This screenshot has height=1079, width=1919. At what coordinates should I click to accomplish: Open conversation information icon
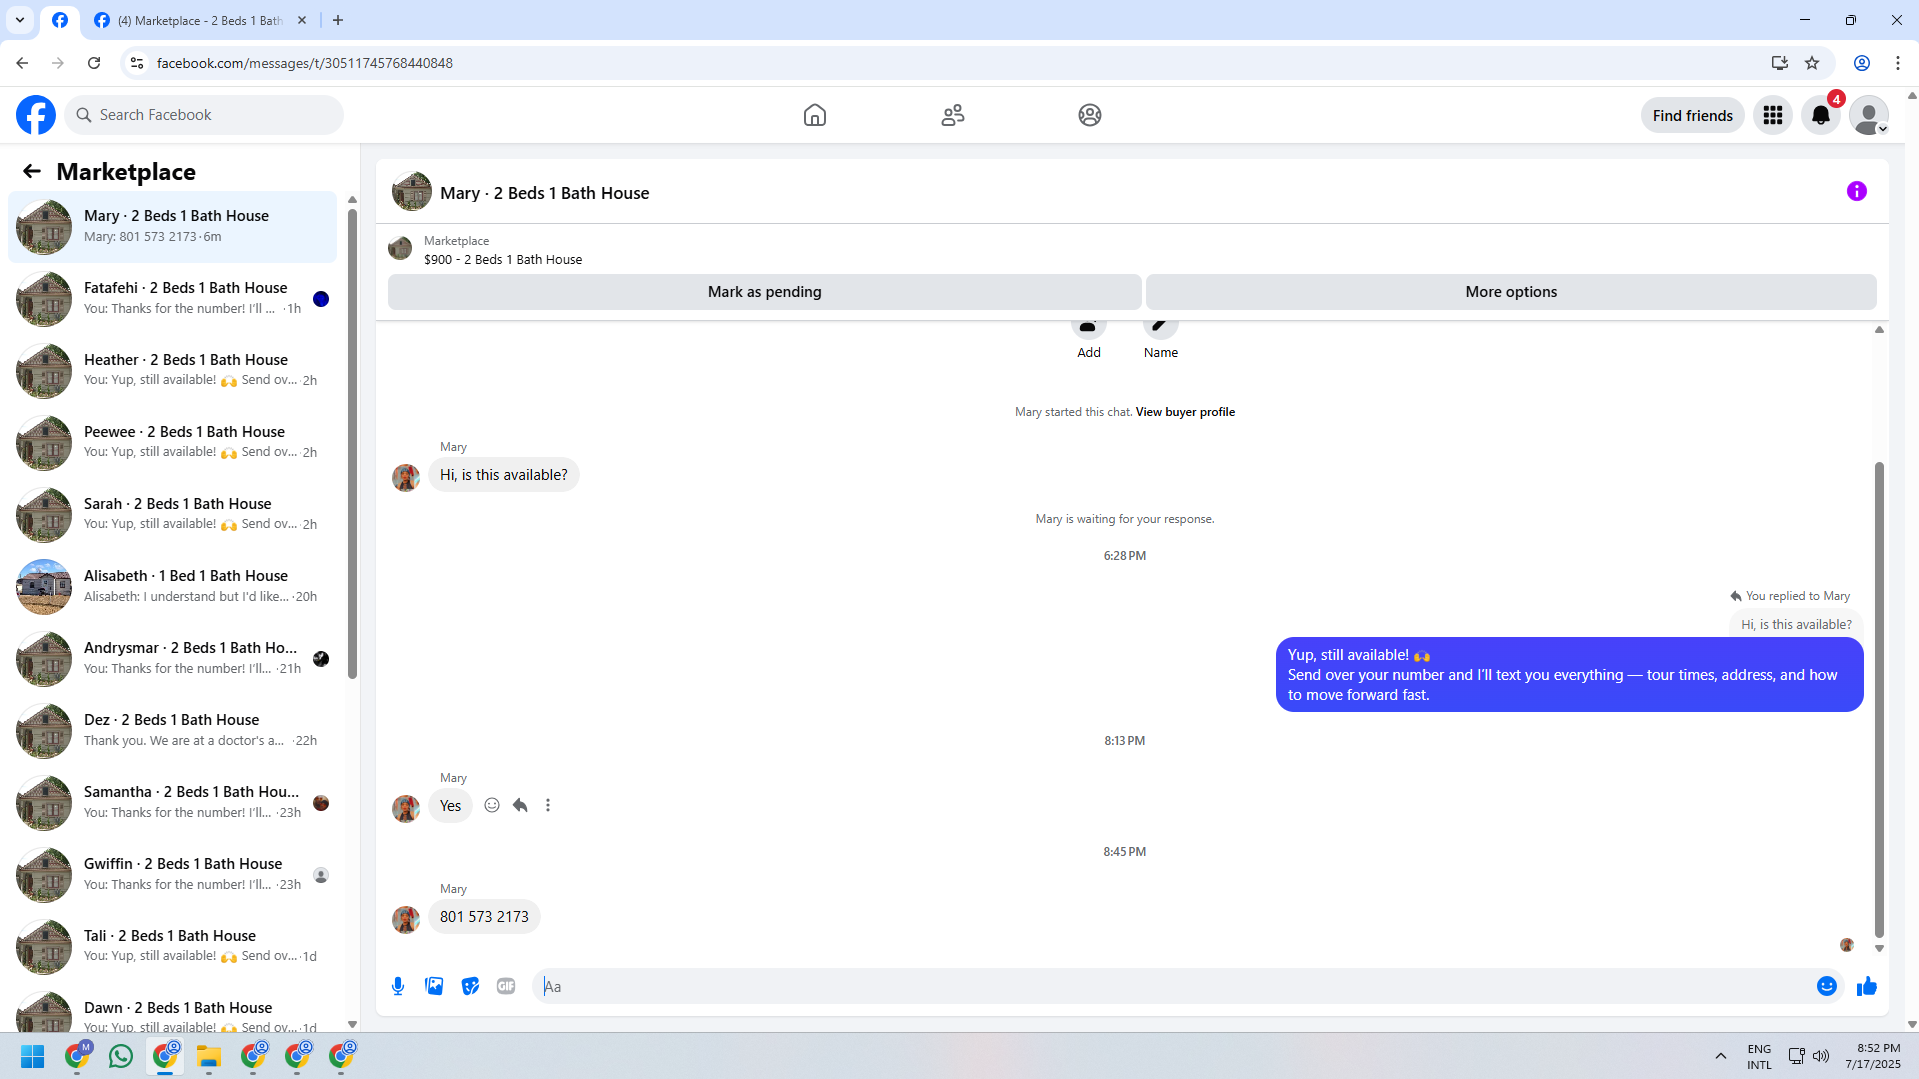tap(1857, 191)
